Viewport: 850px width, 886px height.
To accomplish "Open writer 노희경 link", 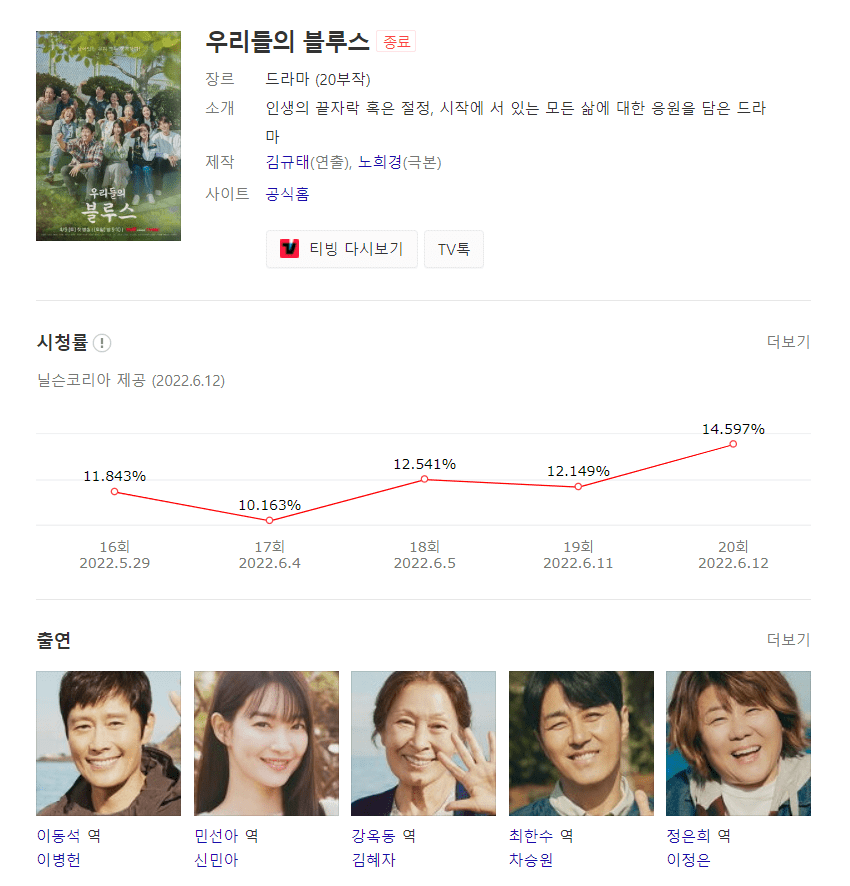I will [x=380, y=162].
